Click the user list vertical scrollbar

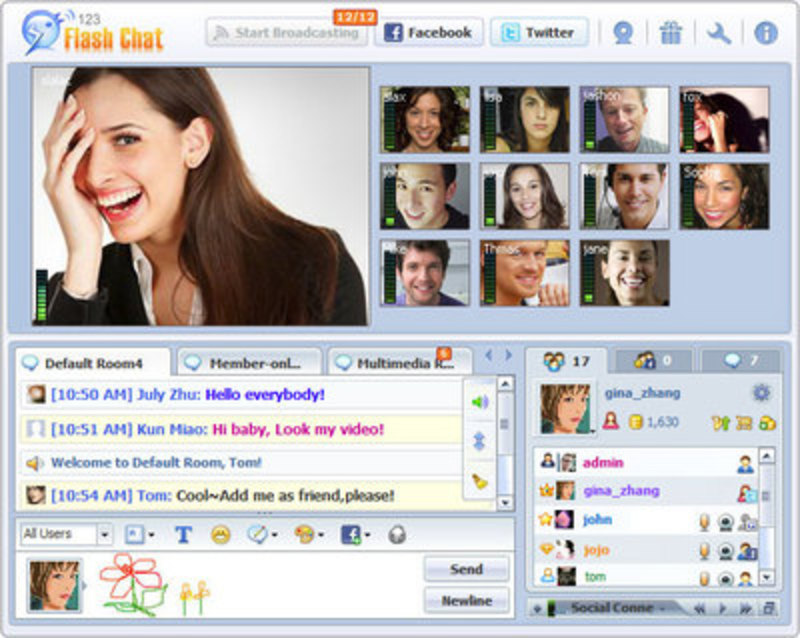pos(767,495)
